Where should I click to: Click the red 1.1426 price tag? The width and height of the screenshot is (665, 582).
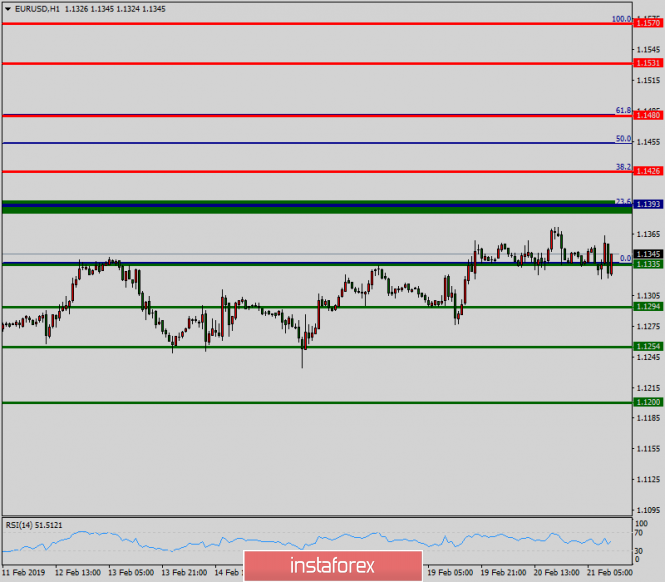(648, 172)
